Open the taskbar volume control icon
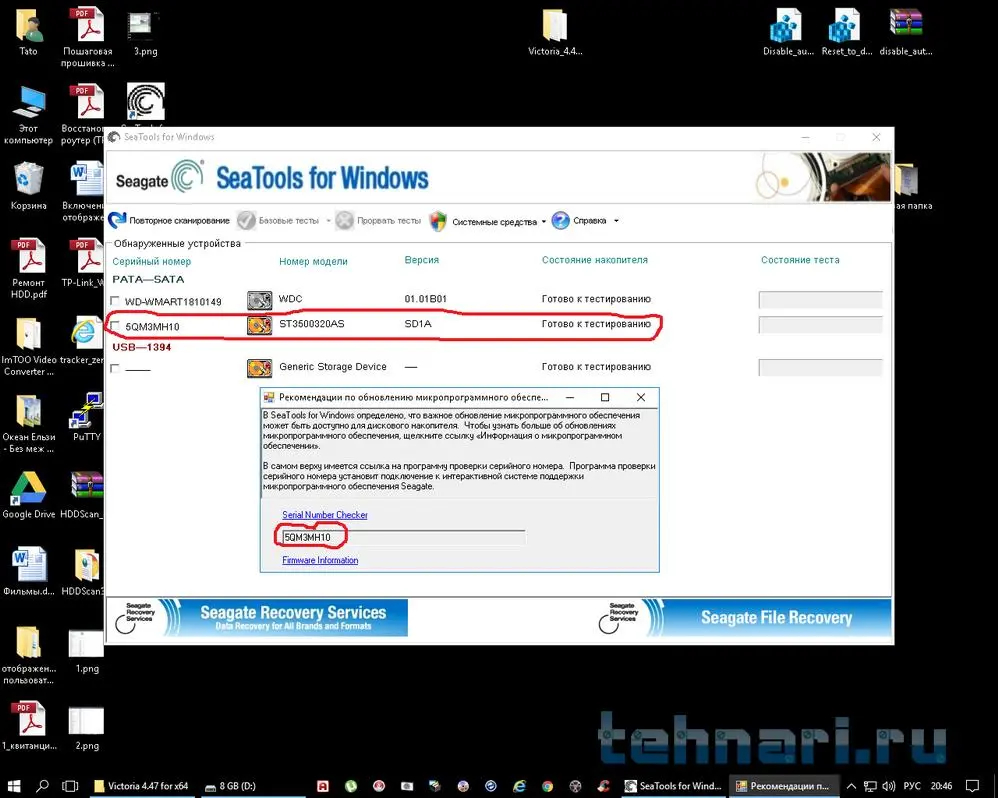The width and height of the screenshot is (998, 798). click(889, 786)
